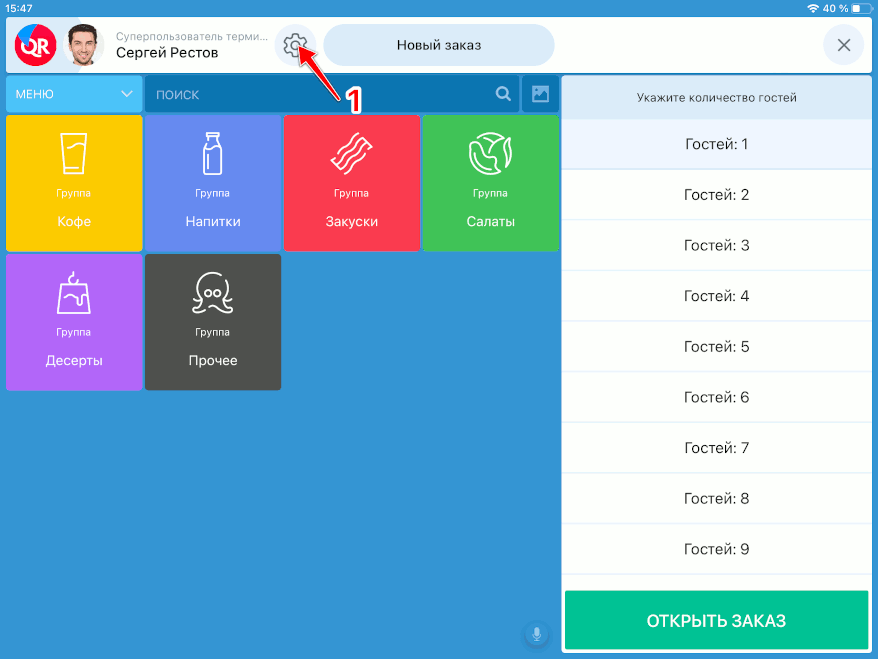
Task: Click the Quick Resto QR logo
Action: pyautogui.click(x=35, y=45)
